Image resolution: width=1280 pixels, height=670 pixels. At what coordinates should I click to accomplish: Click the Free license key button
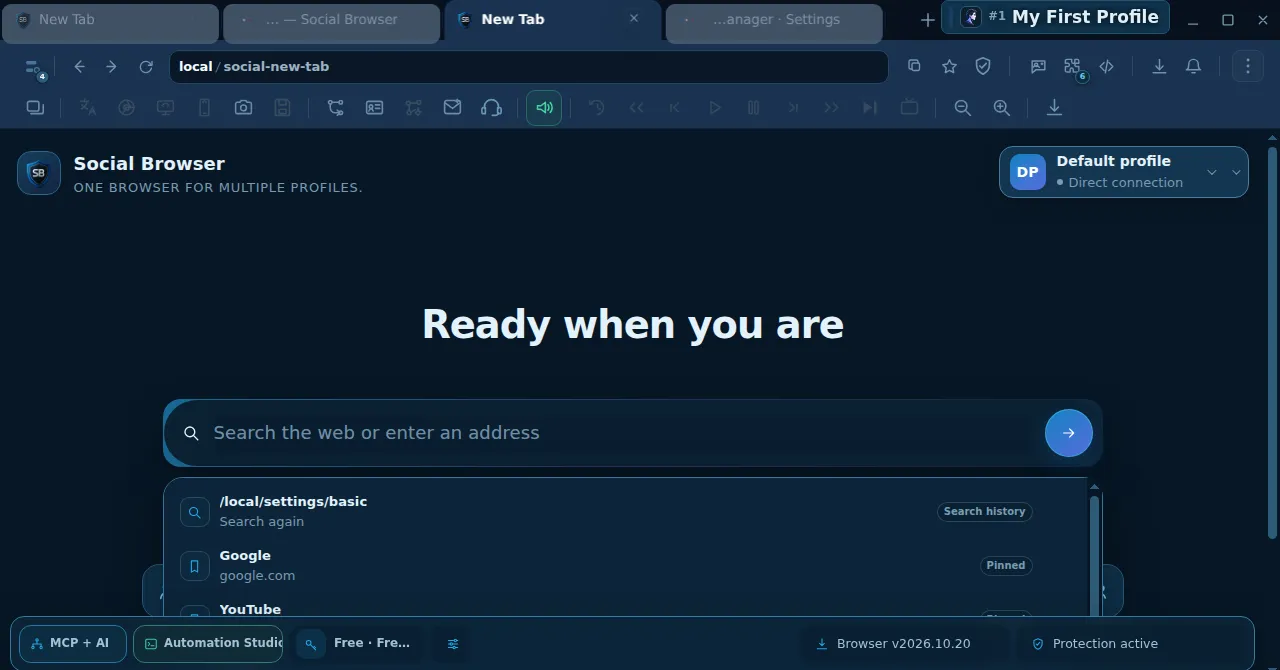tap(358, 644)
